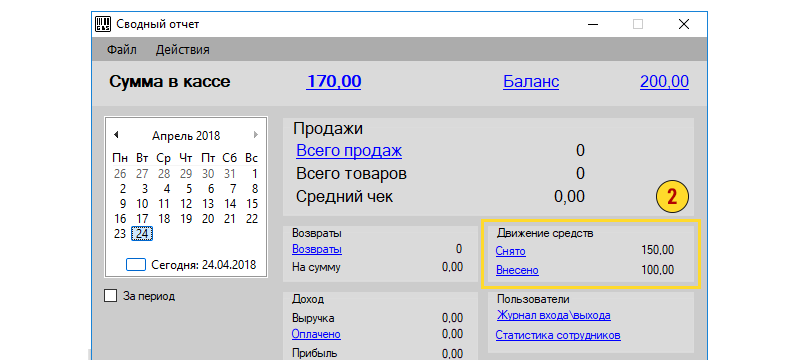Click the Апрель 2018 calendar title
Screen dimensions: 800x360
(x=186, y=136)
